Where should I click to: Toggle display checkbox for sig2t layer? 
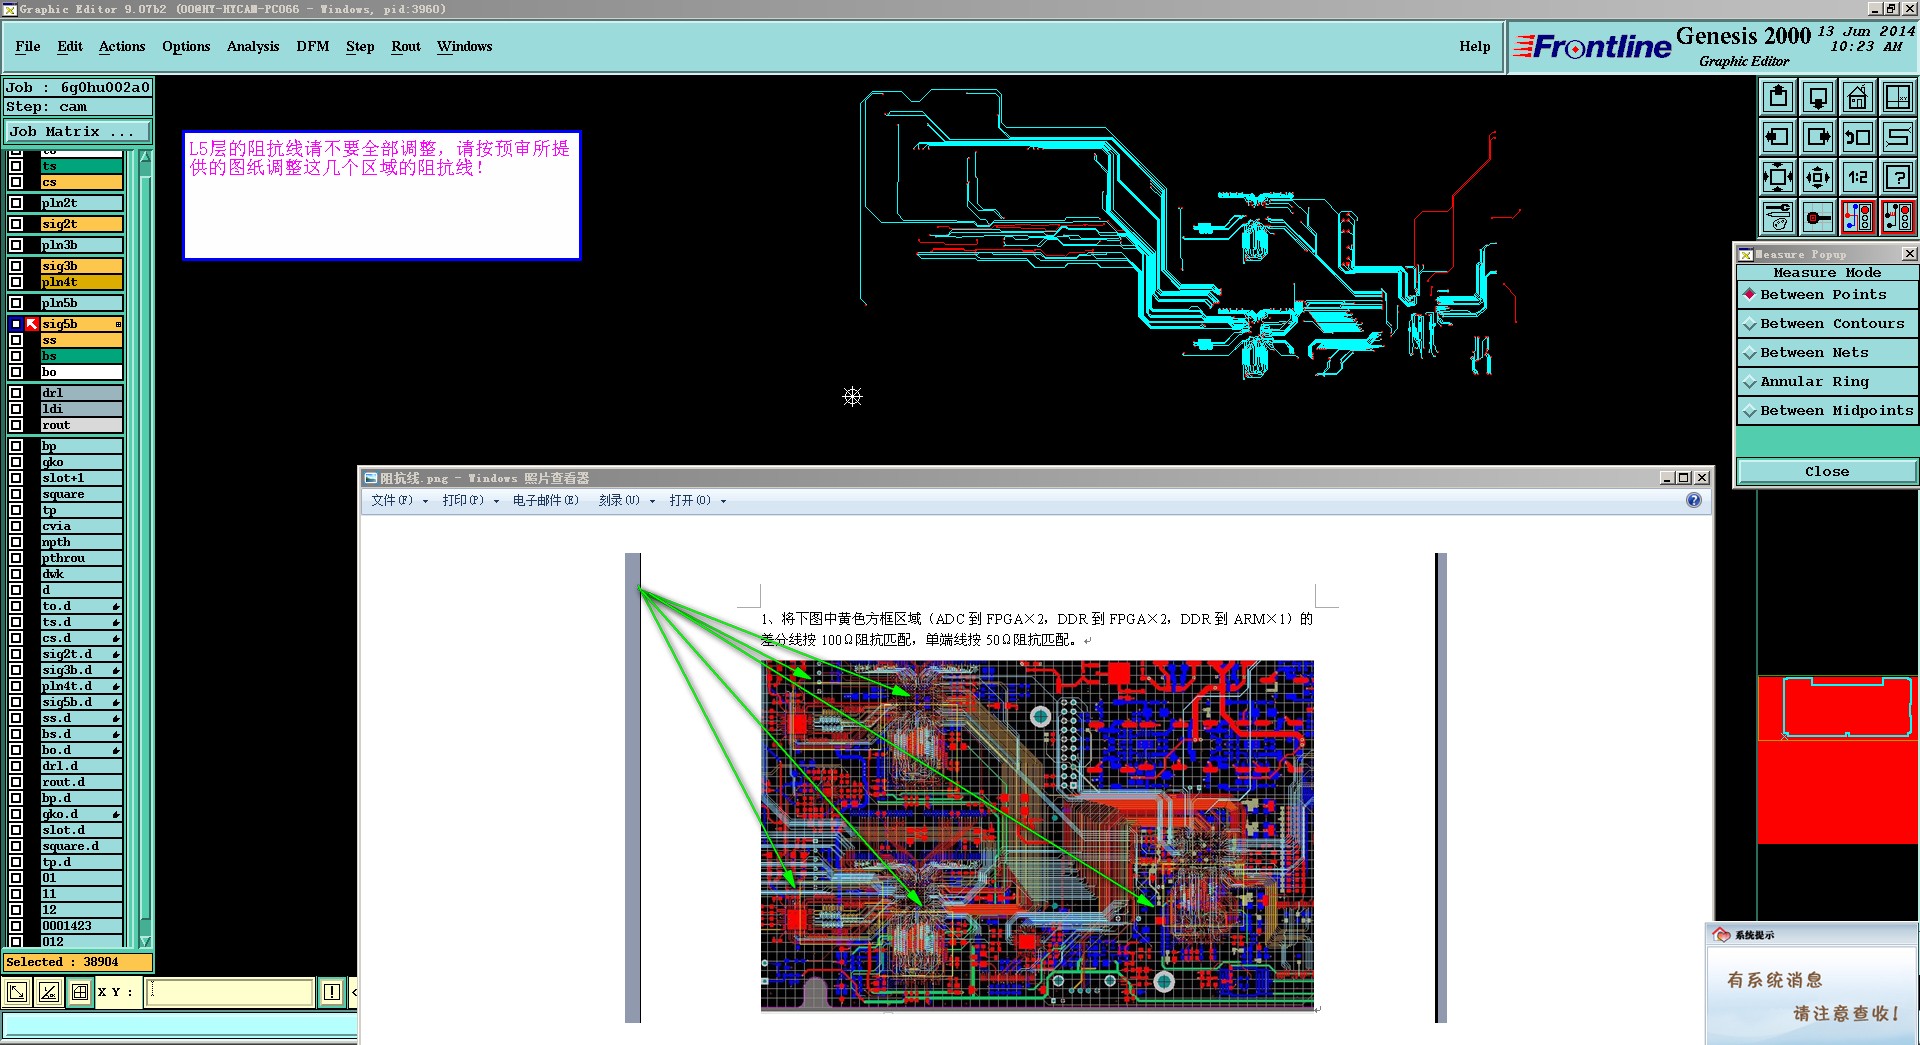[x=16, y=224]
